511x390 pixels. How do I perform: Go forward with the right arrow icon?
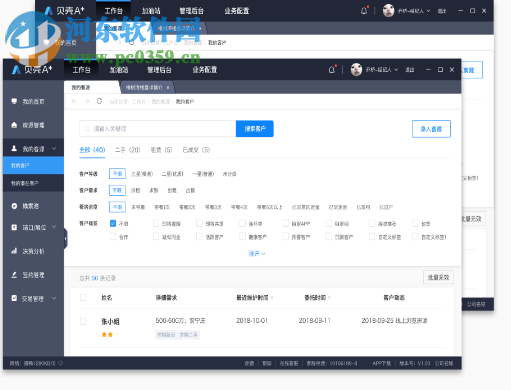87,101
